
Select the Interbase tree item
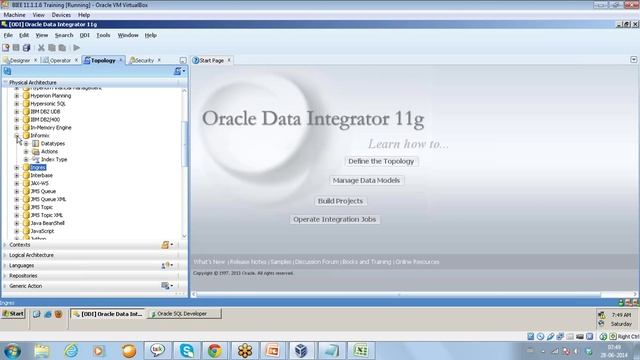click(x=41, y=176)
